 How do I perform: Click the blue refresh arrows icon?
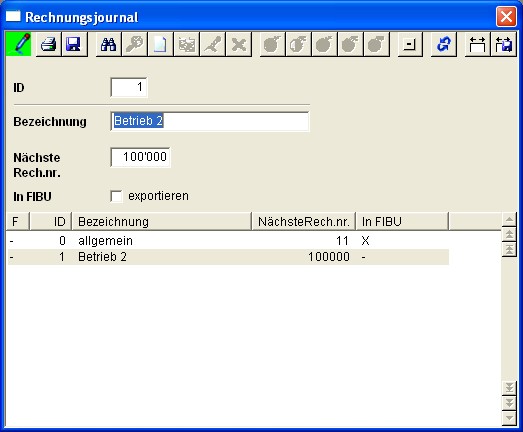(x=444, y=44)
